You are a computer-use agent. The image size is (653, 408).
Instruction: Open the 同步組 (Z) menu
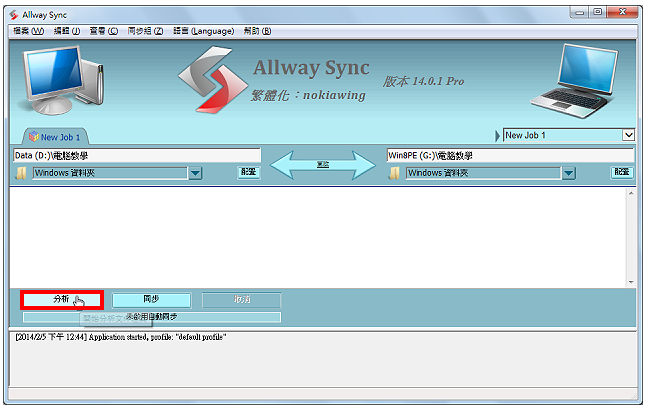145,31
